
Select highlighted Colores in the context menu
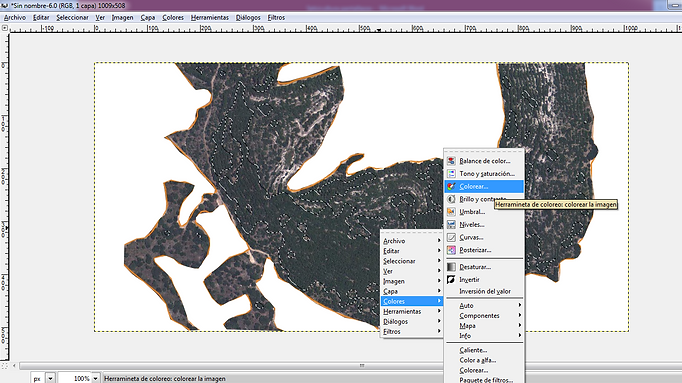411,301
